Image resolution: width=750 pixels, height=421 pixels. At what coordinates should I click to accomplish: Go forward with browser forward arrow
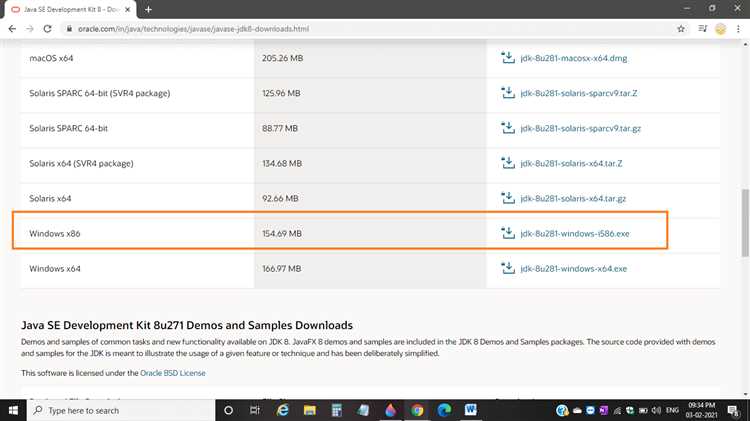[30, 29]
